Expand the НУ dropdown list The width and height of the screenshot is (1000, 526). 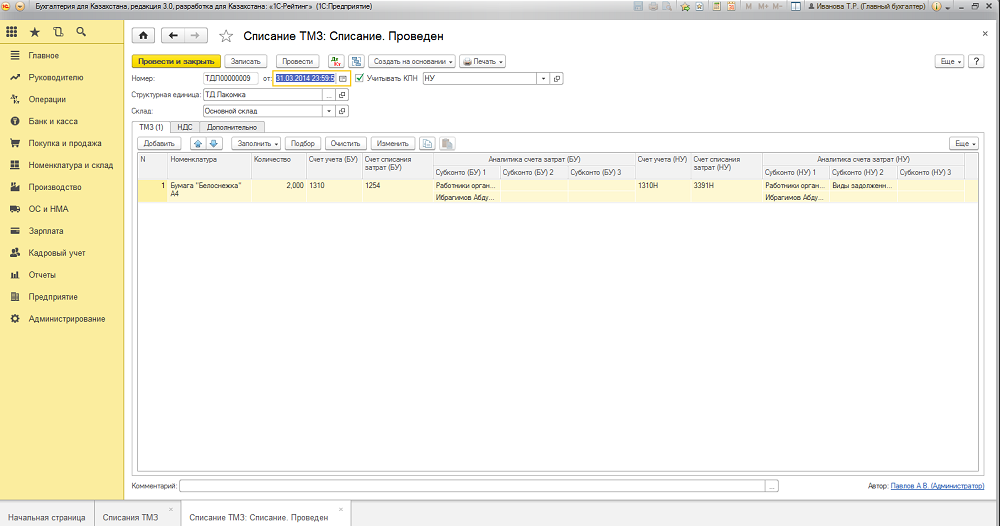click(543, 78)
